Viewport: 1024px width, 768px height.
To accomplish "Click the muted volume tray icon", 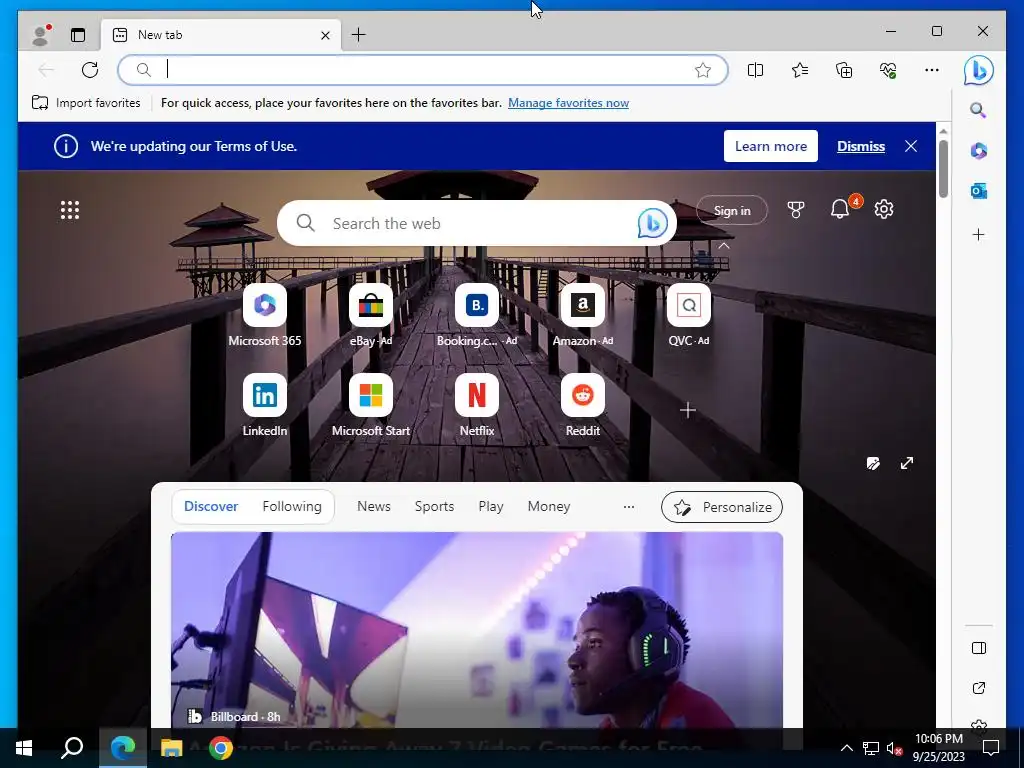I will coord(894,748).
